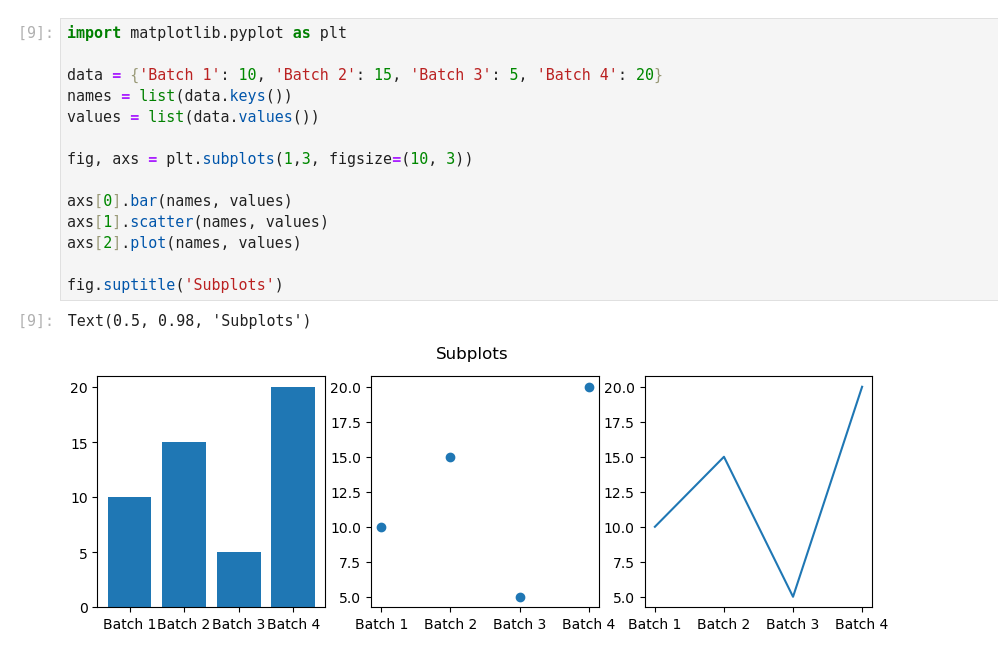Click the data dictionary definition line
Viewport: 998px width, 655px height.
(364, 75)
